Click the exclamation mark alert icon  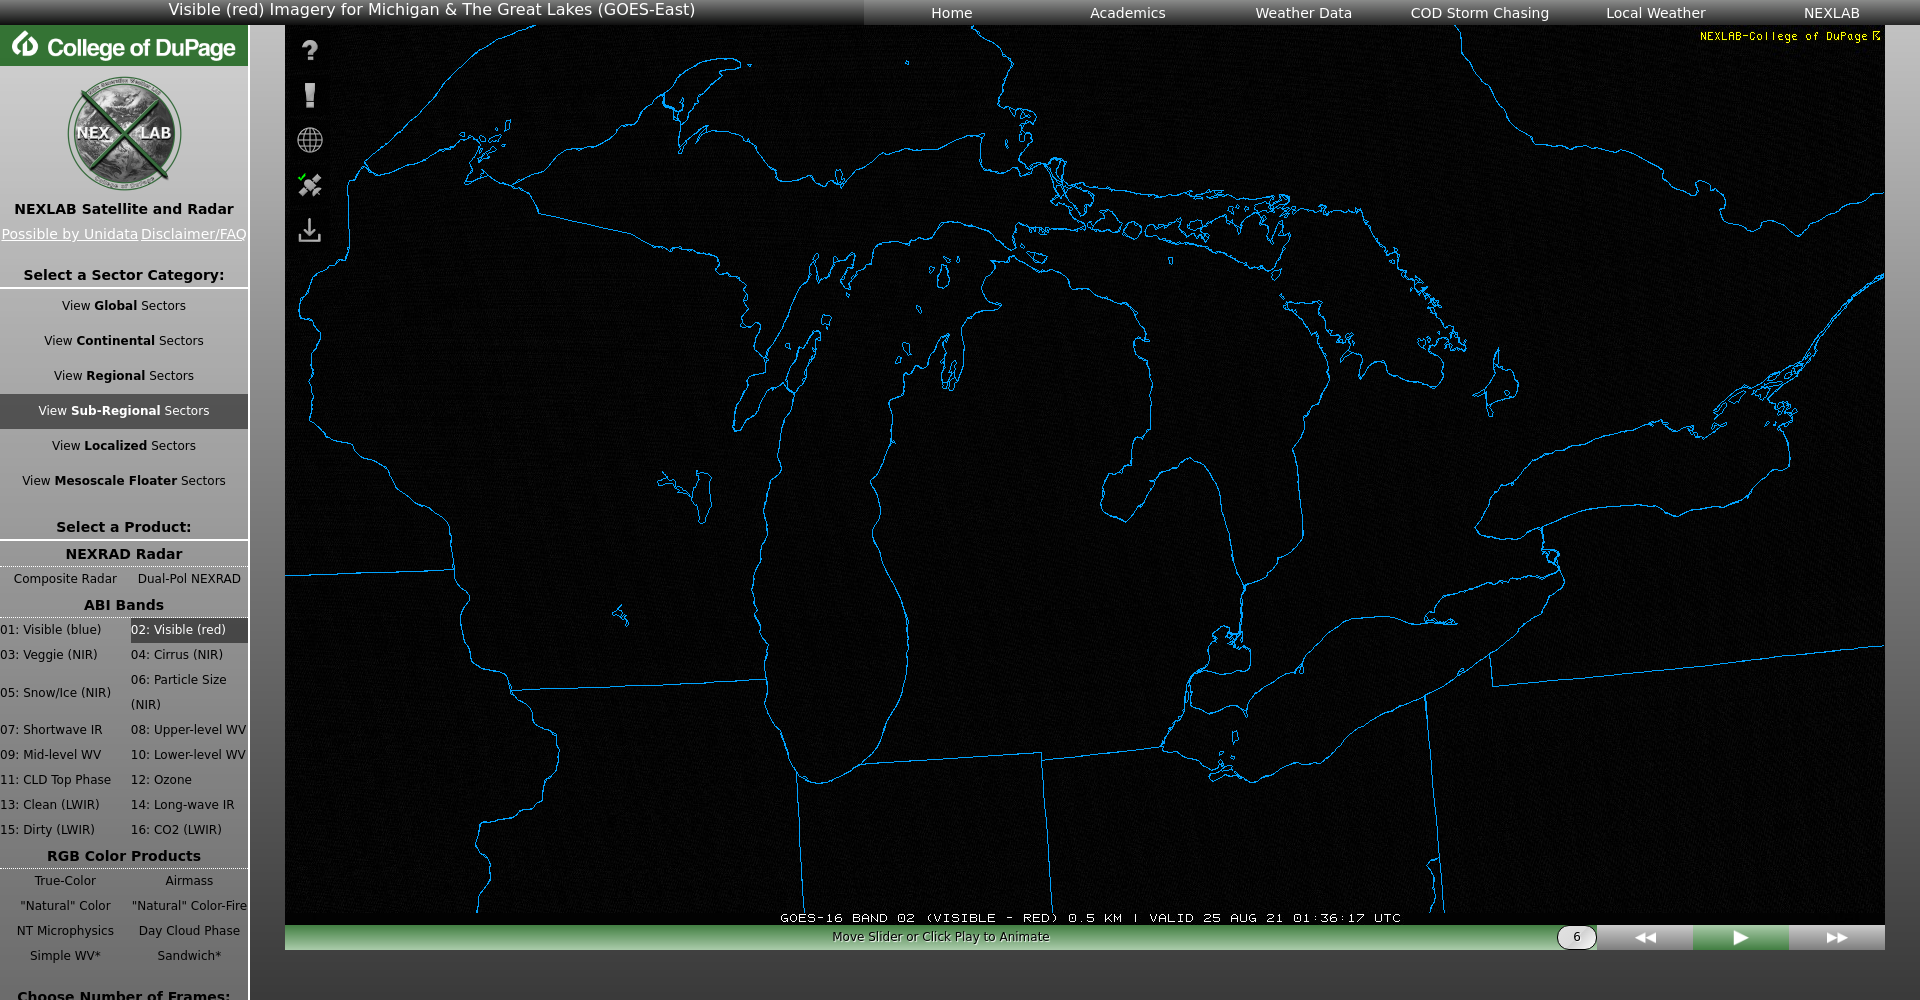coord(310,96)
